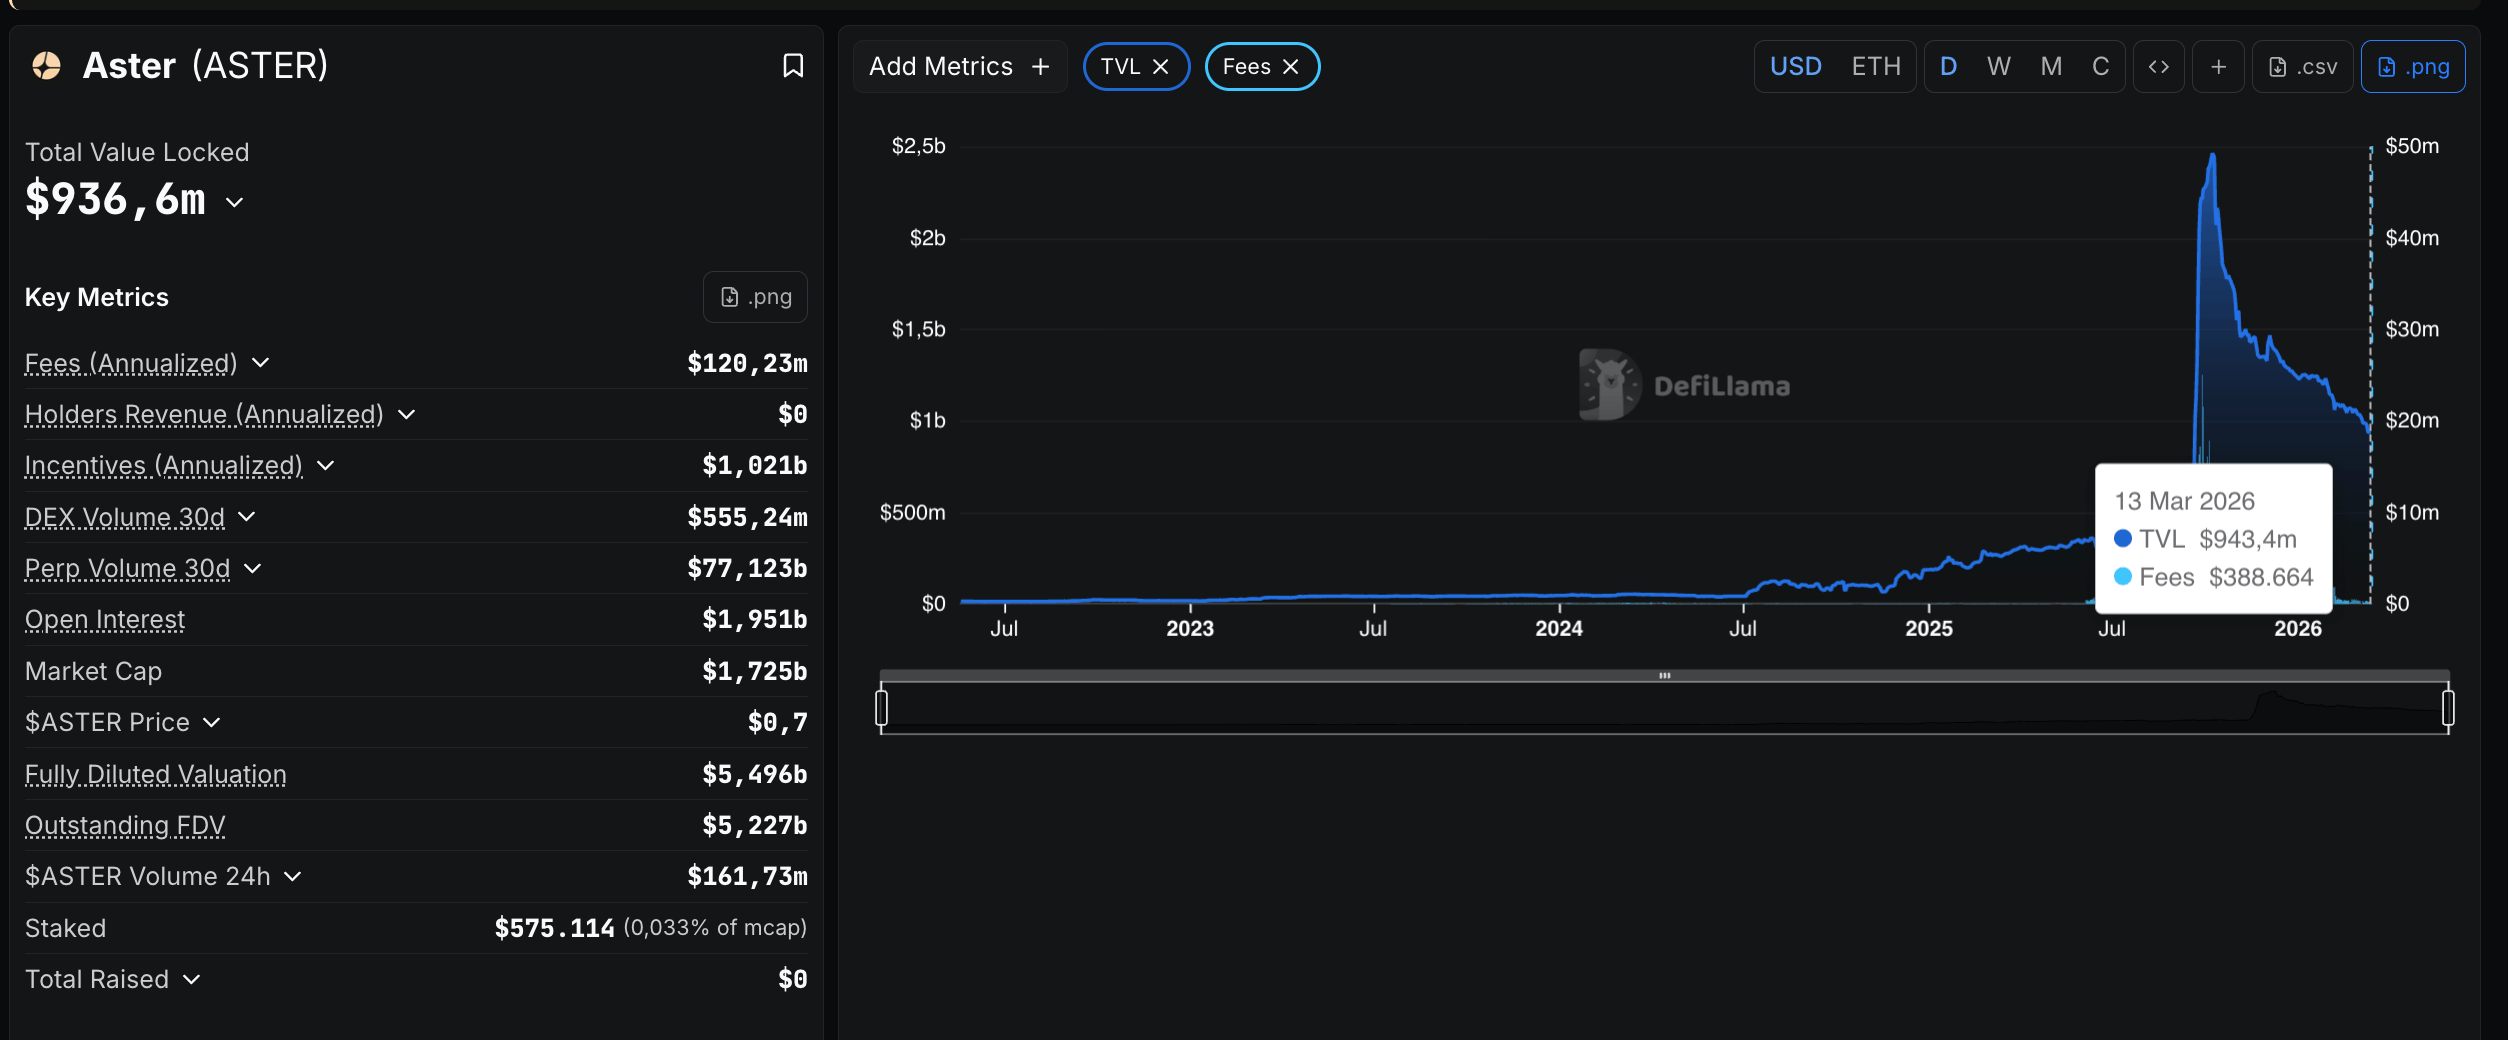Click the Staked value $575.114
Screen dimensions: 2508x1040
[555, 929]
